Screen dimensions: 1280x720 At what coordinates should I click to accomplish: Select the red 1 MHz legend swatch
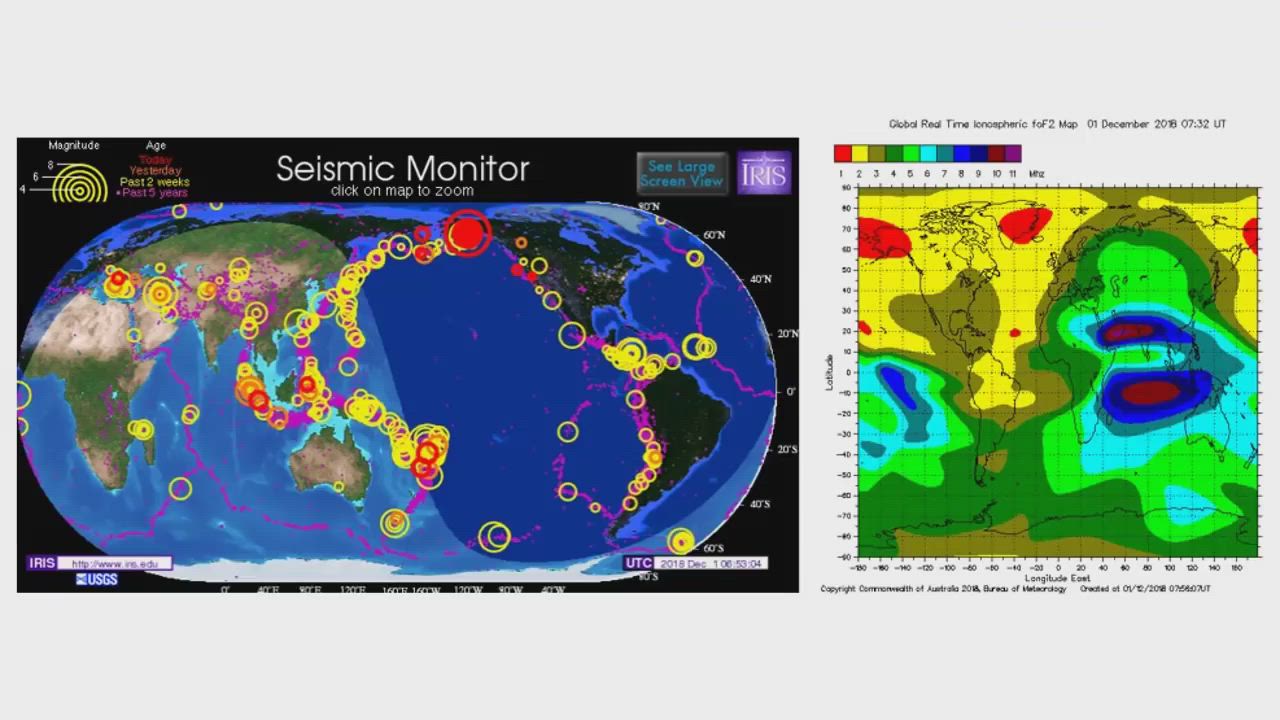click(843, 154)
